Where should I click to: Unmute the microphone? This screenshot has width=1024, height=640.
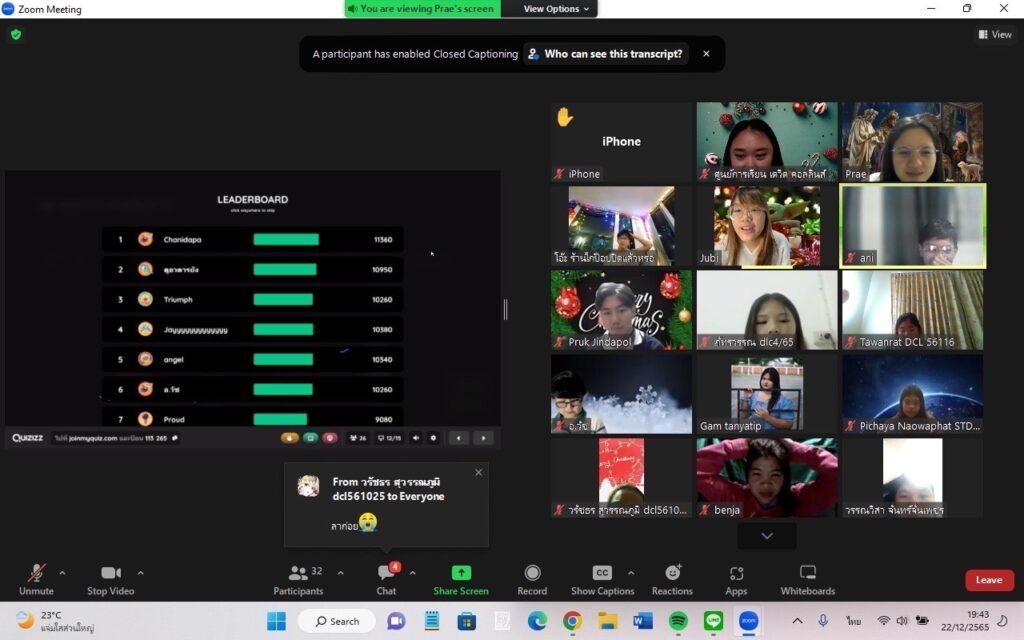[36, 578]
